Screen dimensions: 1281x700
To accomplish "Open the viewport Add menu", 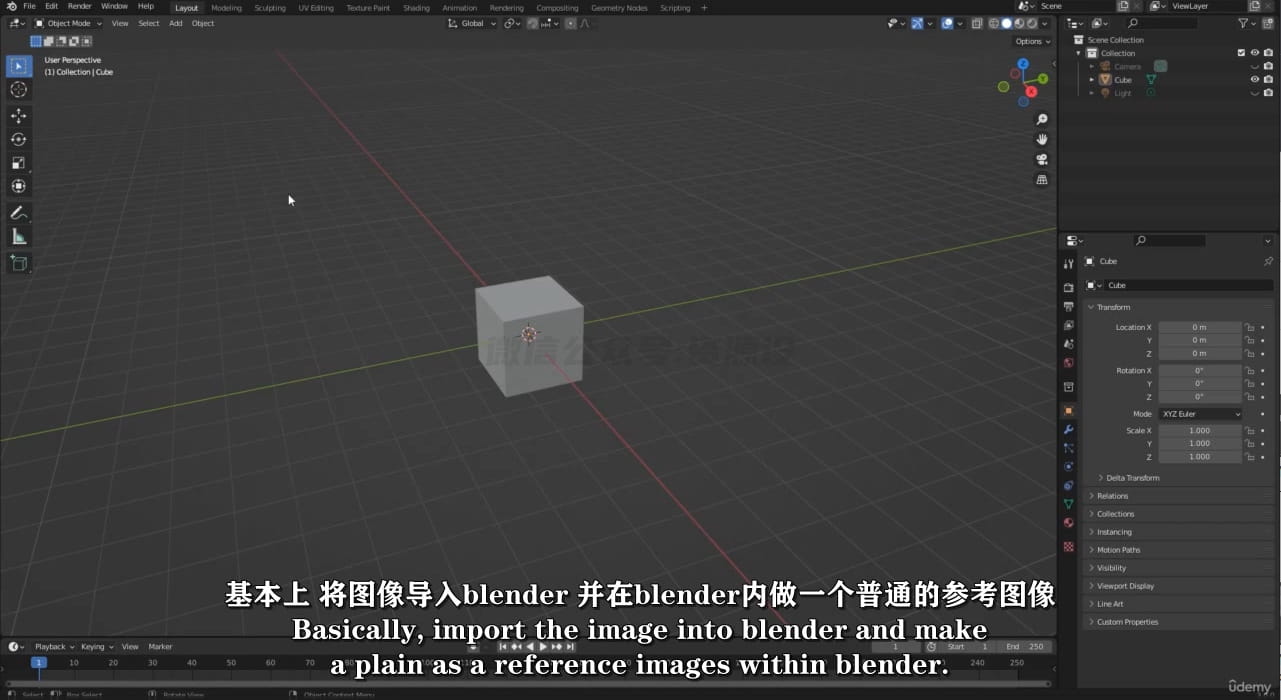I will click(175, 23).
